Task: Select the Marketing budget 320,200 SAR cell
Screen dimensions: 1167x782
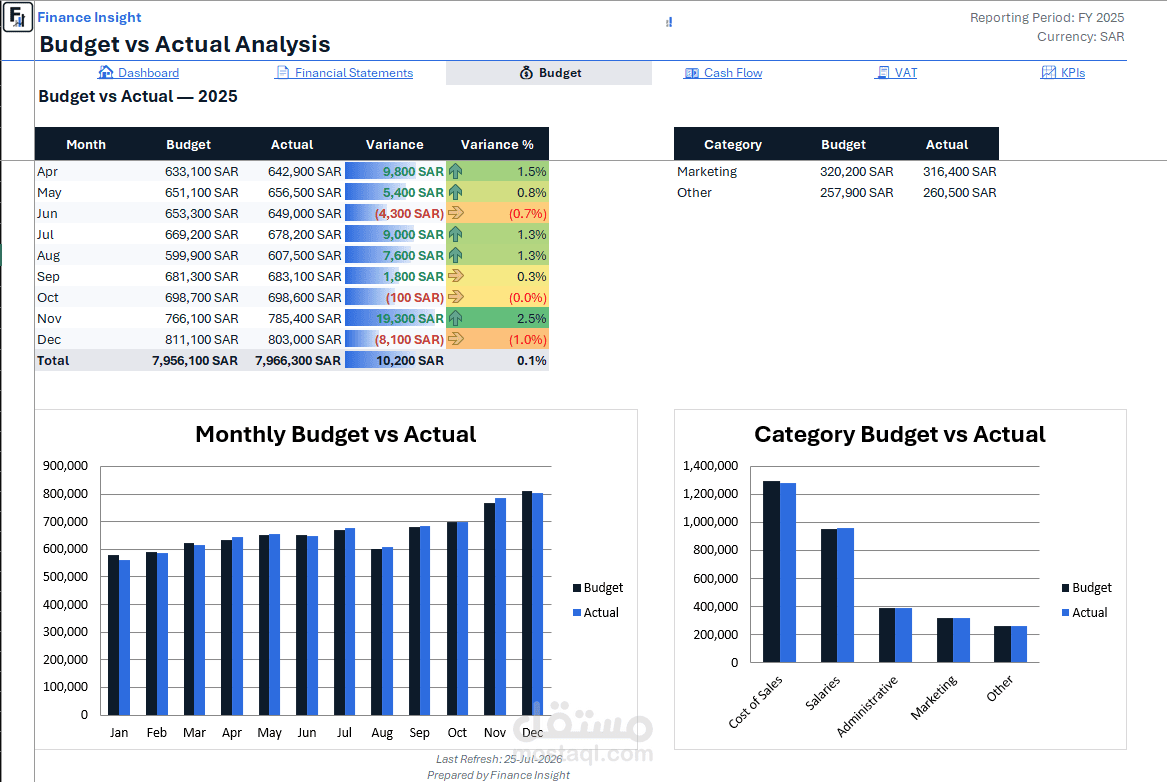Action: [x=844, y=171]
